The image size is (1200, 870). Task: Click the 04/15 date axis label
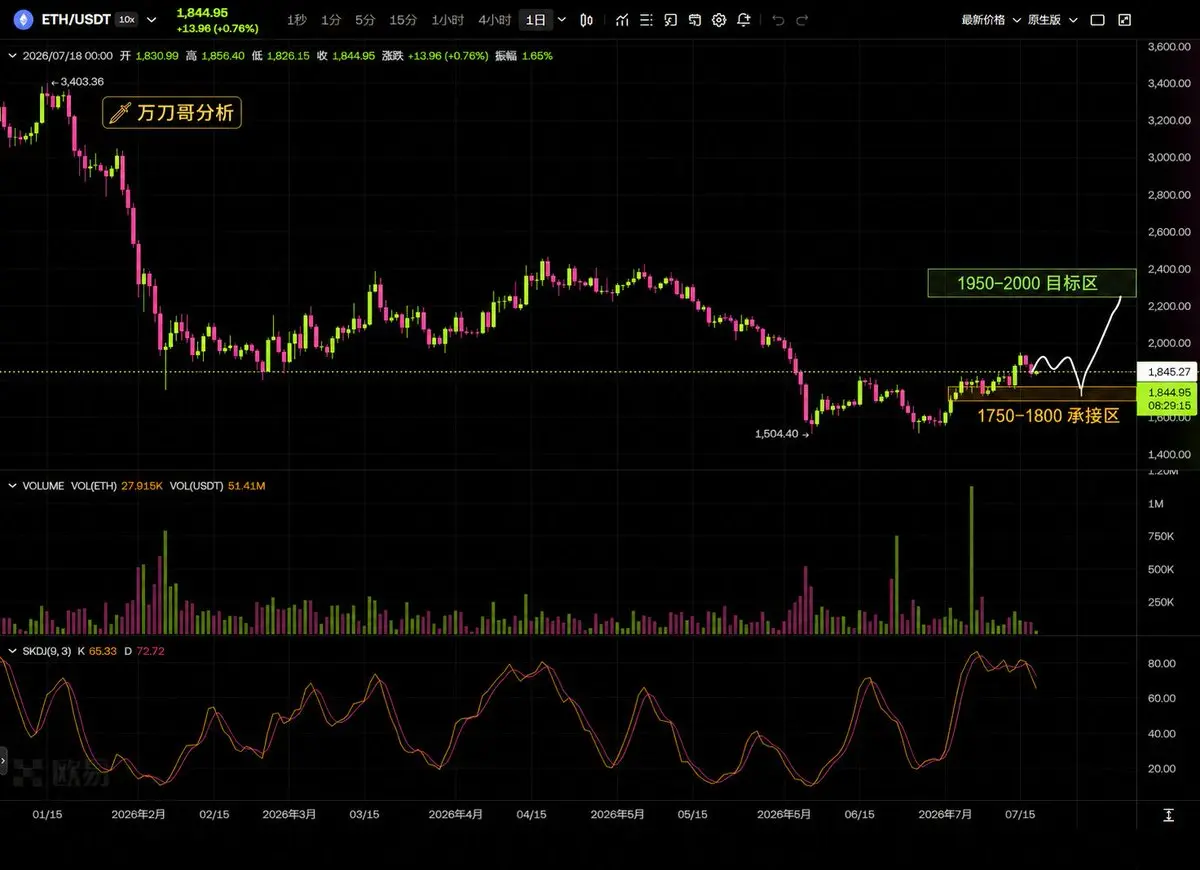point(530,815)
